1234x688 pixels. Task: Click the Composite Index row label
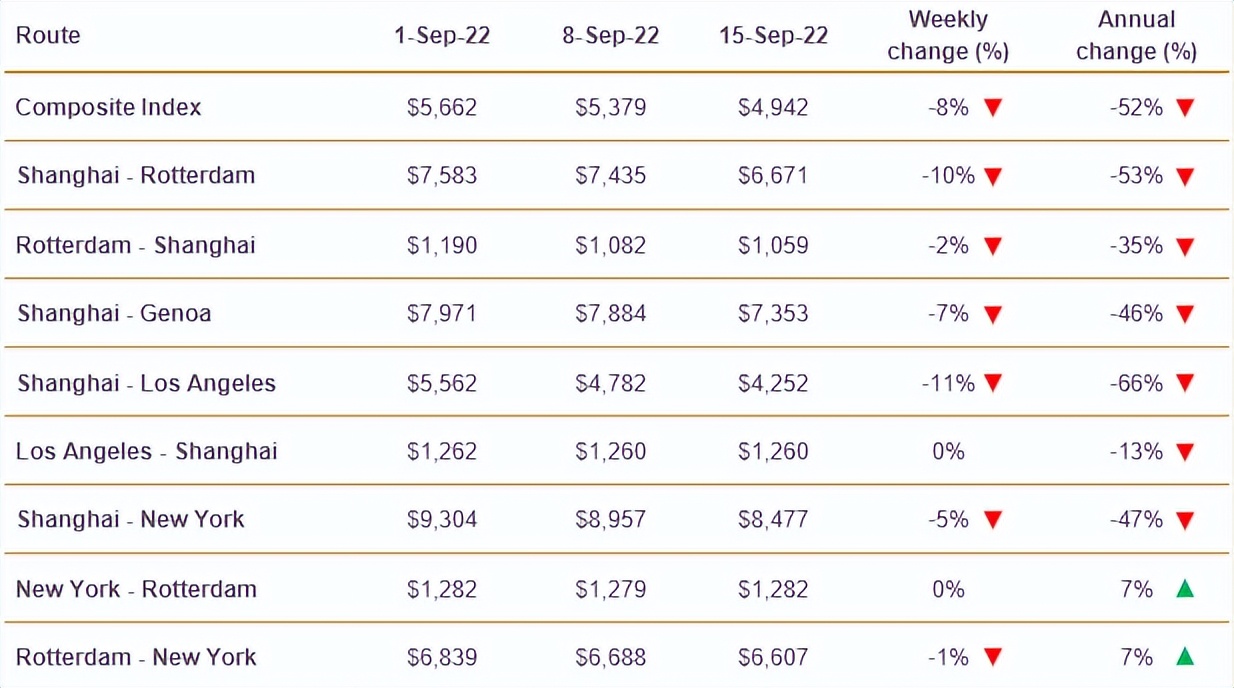click(x=108, y=108)
